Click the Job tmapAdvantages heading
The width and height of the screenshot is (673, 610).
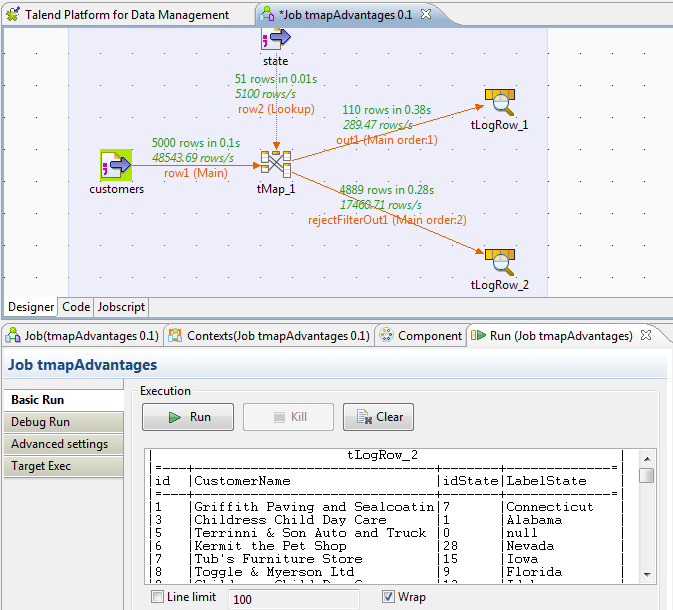(82, 365)
